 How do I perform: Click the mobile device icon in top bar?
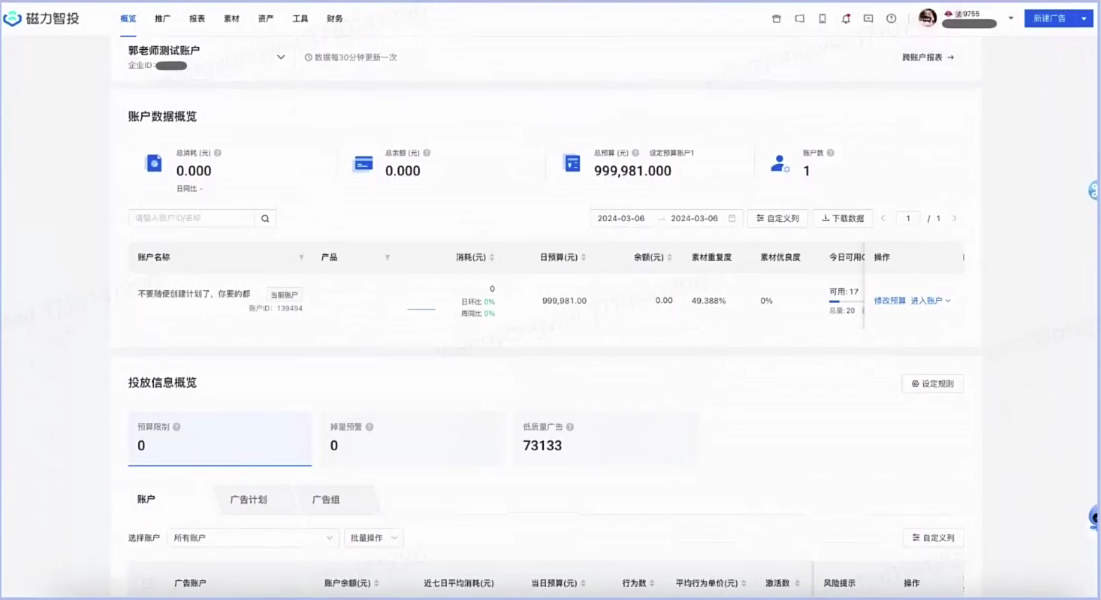[x=822, y=17]
